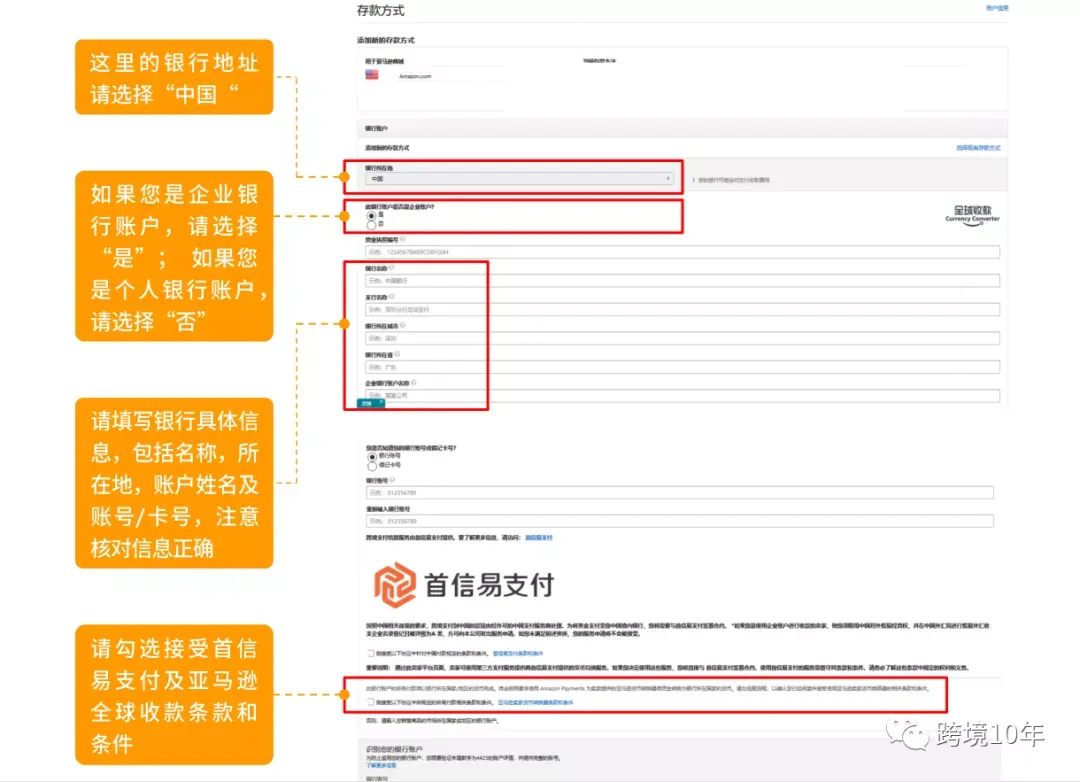Image resolution: width=1080 pixels, height=782 pixels.
Task: Close the small teal badge below the form
Action: pyautogui.click(x=381, y=402)
